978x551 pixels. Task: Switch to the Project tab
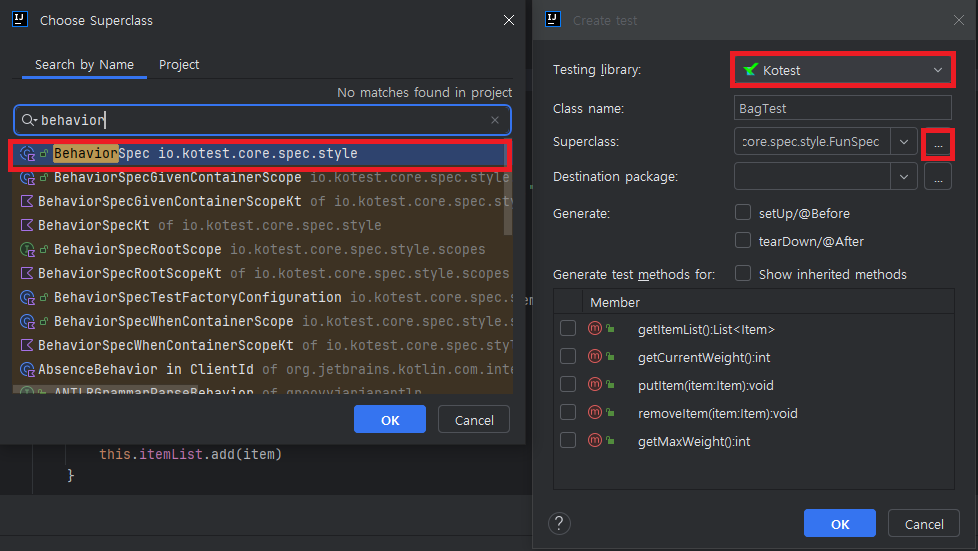coord(179,64)
